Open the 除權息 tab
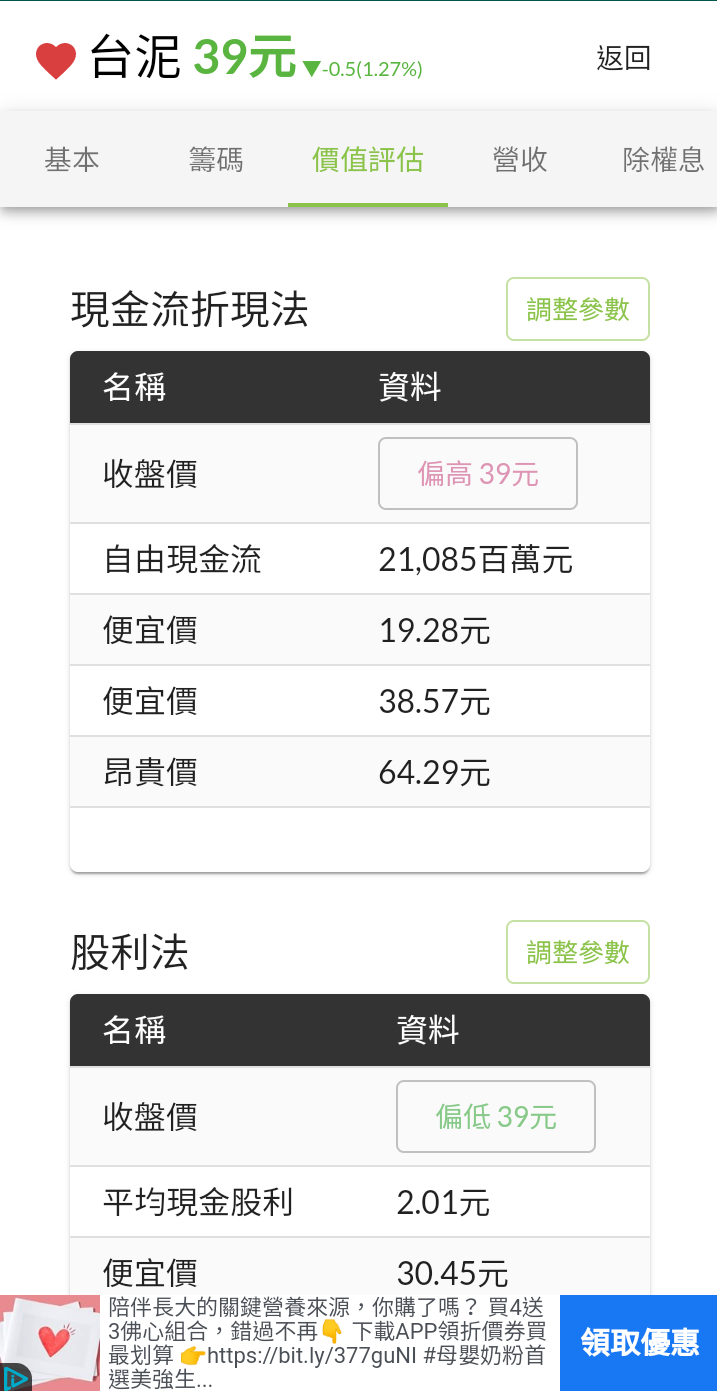 (x=664, y=160)
